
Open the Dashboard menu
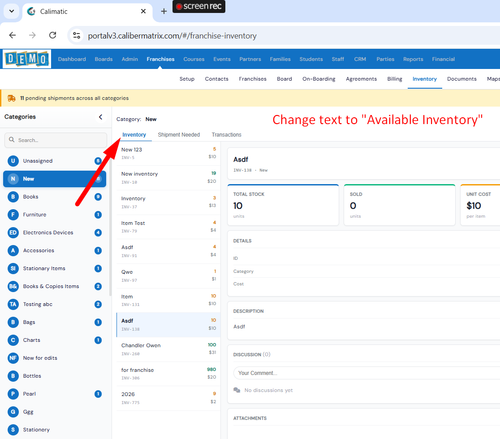click(x=72, y=59)
